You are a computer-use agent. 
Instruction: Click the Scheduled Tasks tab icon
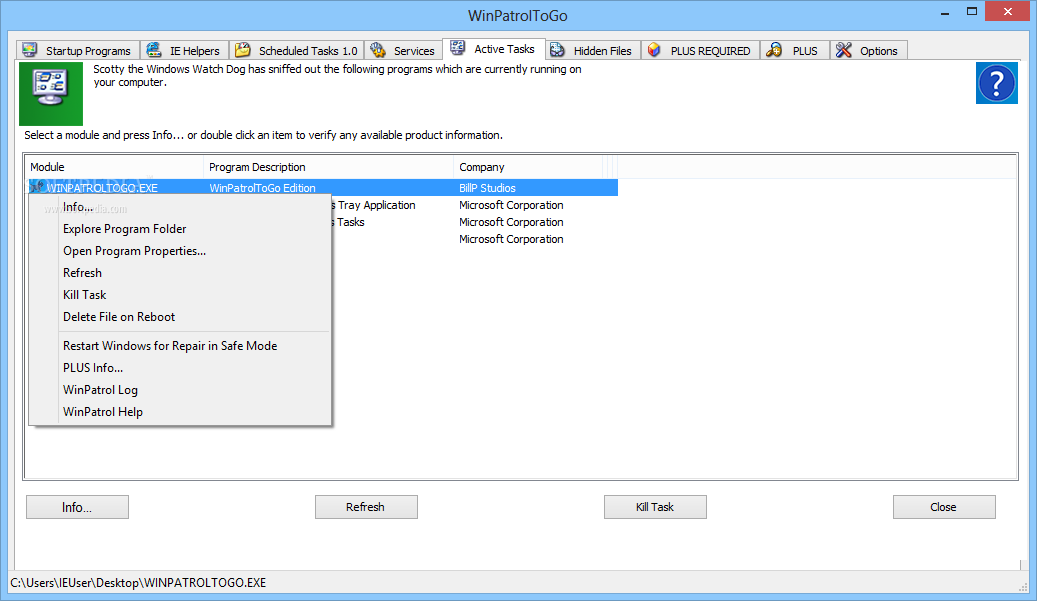tap(243, 50)
